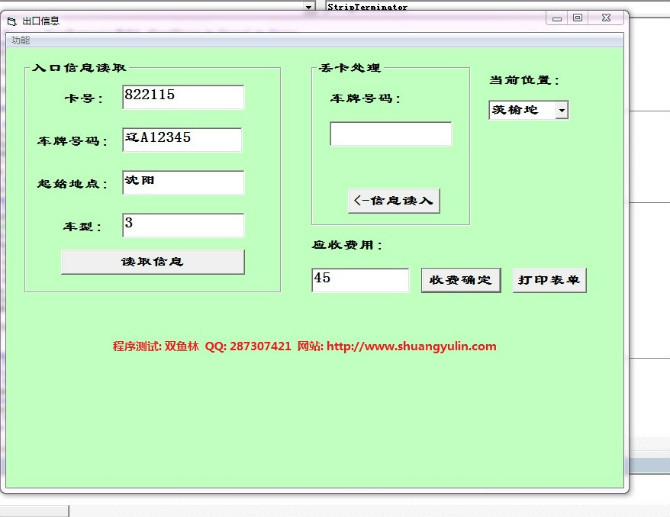Image resolution: width=670 pixels, height=517 pixels.
Task: Select the 起始地点 field showing 沈阳
Action: [x=183, y=182]
